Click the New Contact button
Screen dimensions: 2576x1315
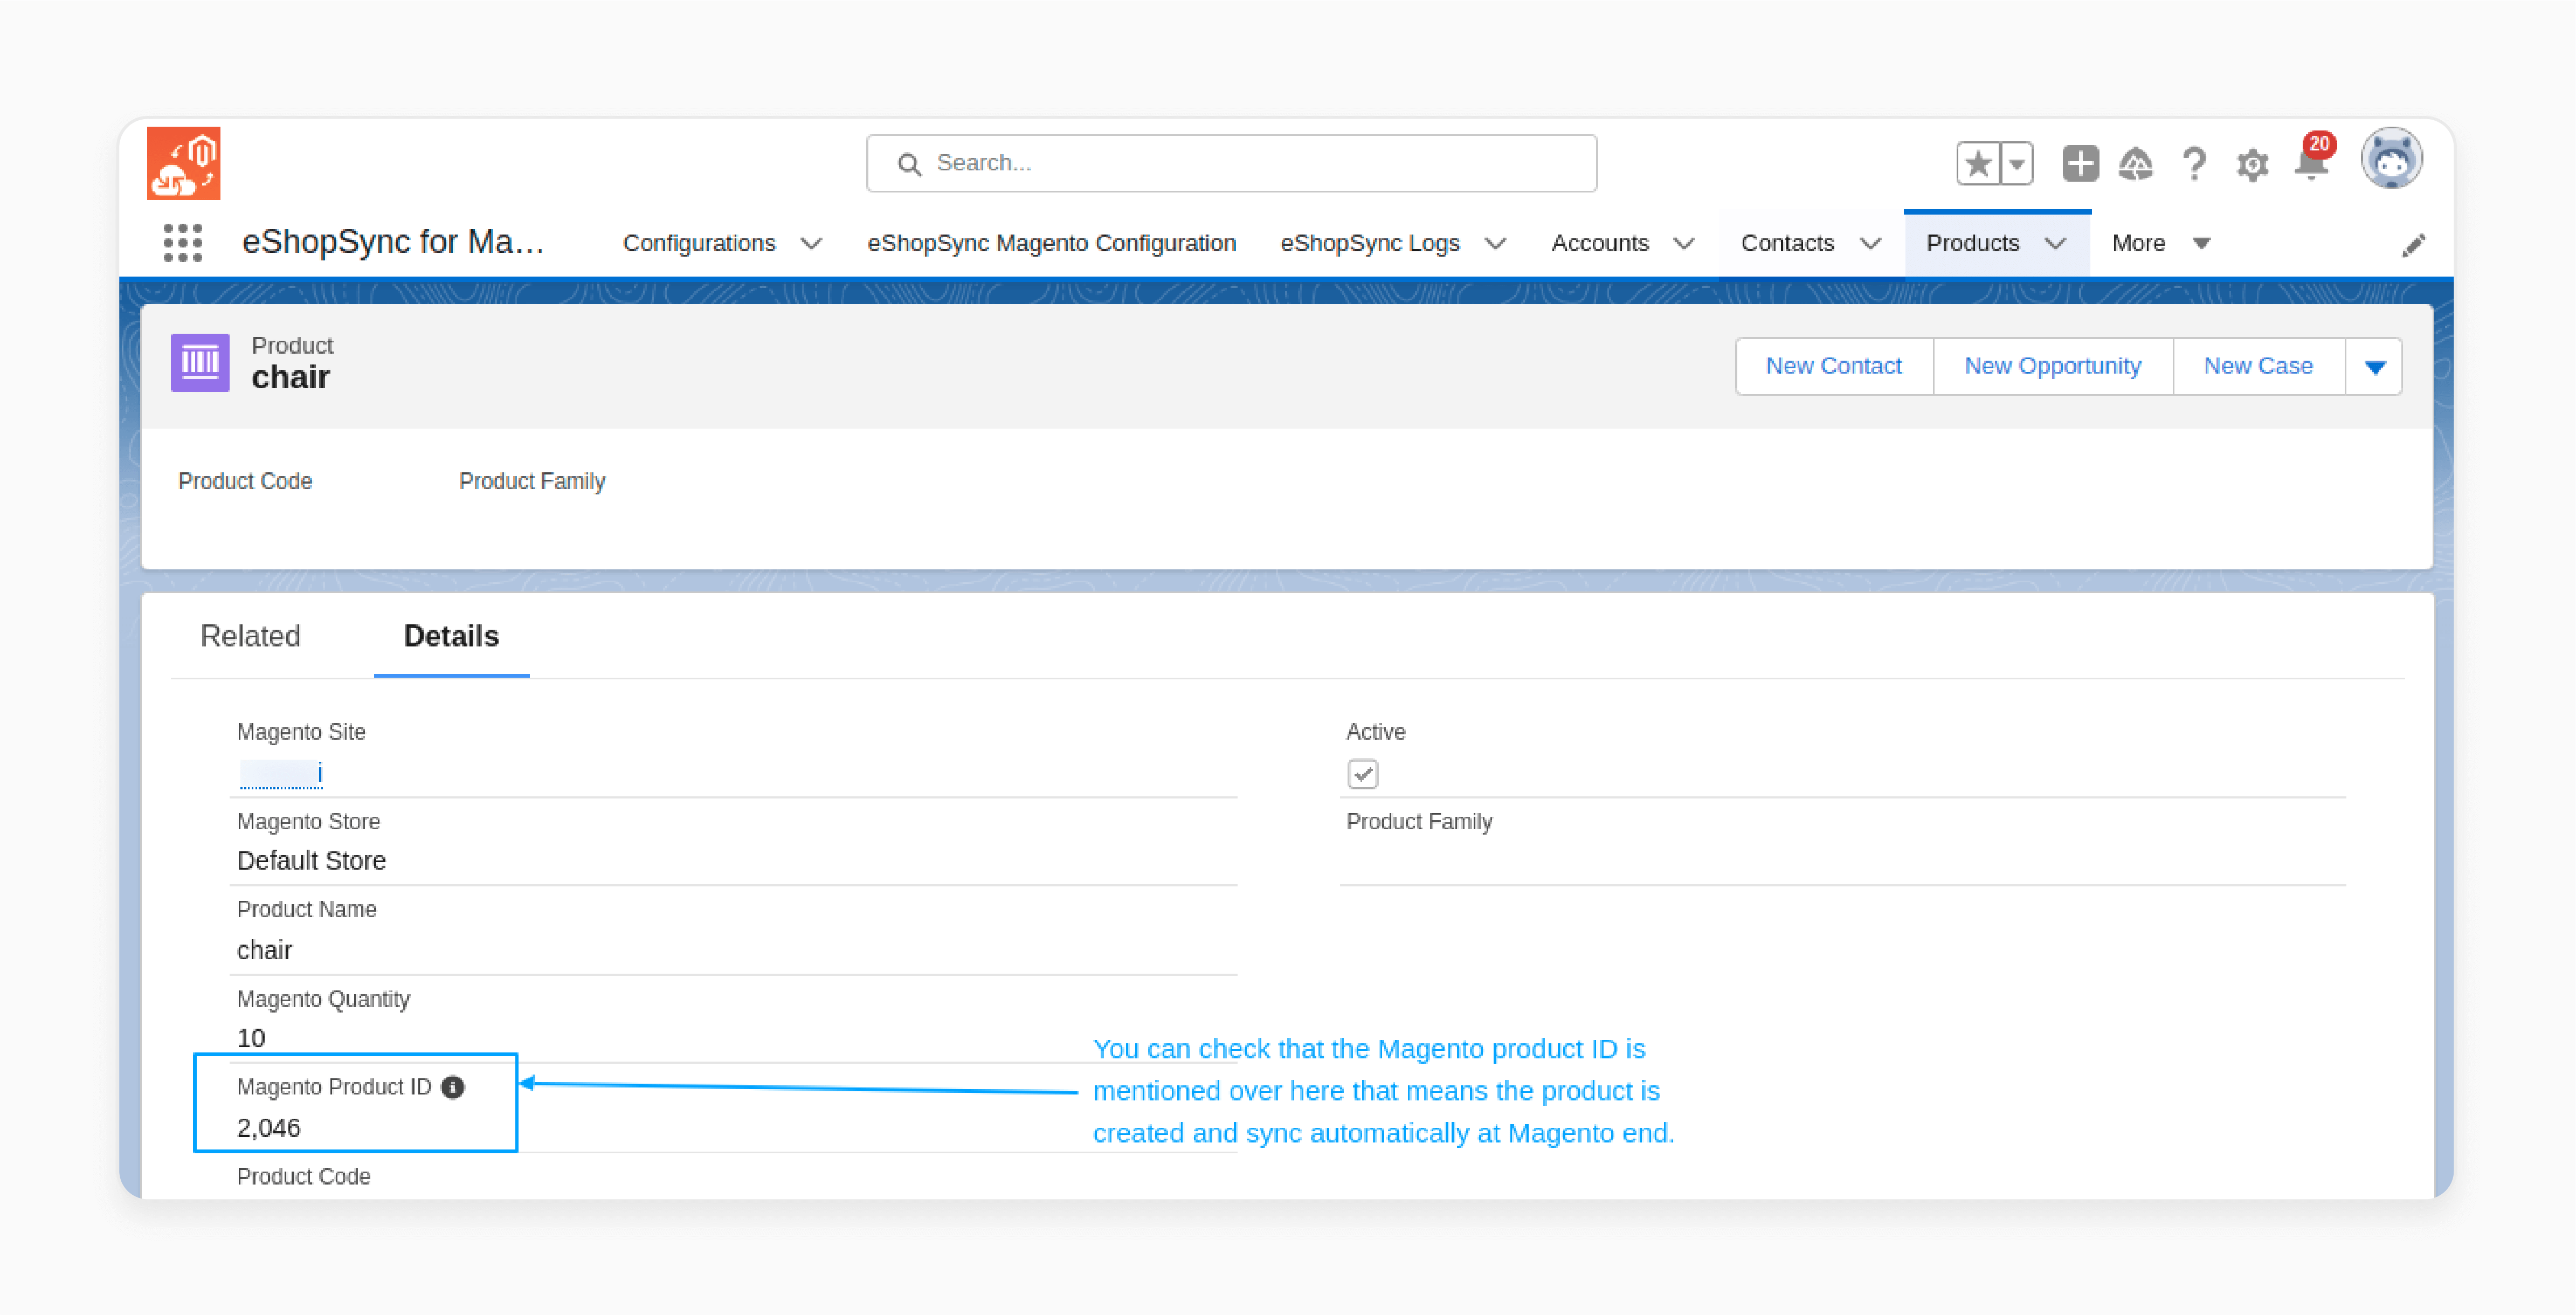pyautogui.click(x=1833, y=367)
